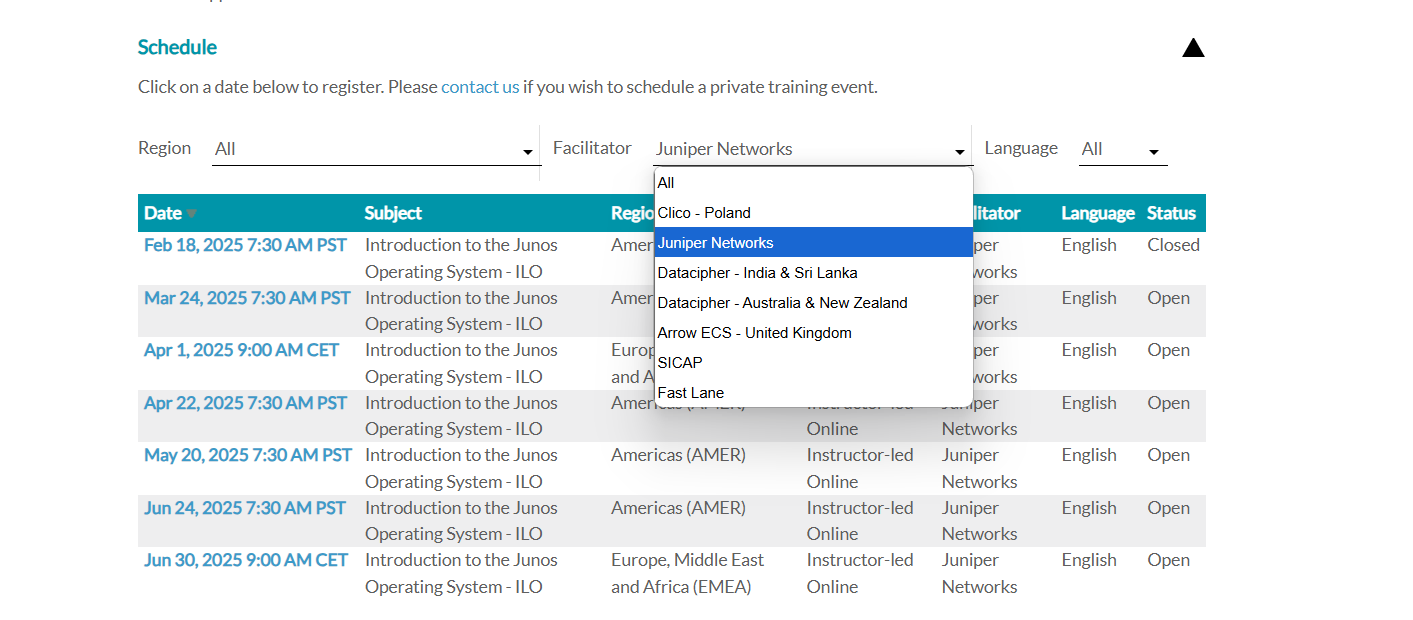Select All in the facilitator list
The width and height of the screenshot is (1413, 620).
click(x=813, y=183)
